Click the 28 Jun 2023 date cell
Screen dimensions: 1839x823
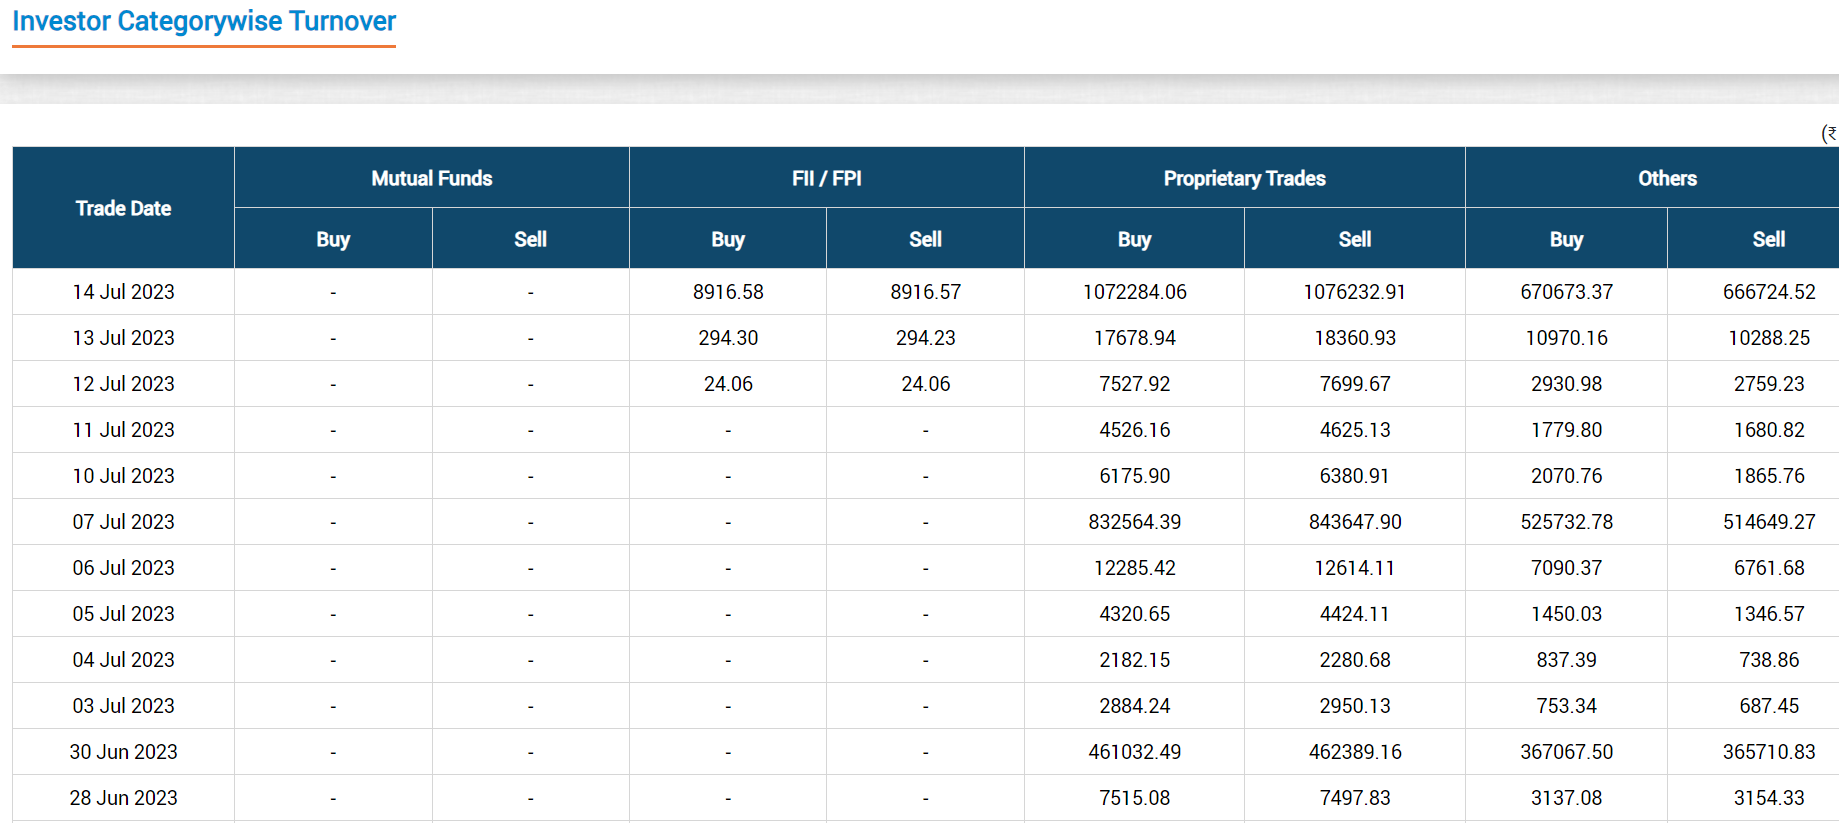(x=123, y=798)
